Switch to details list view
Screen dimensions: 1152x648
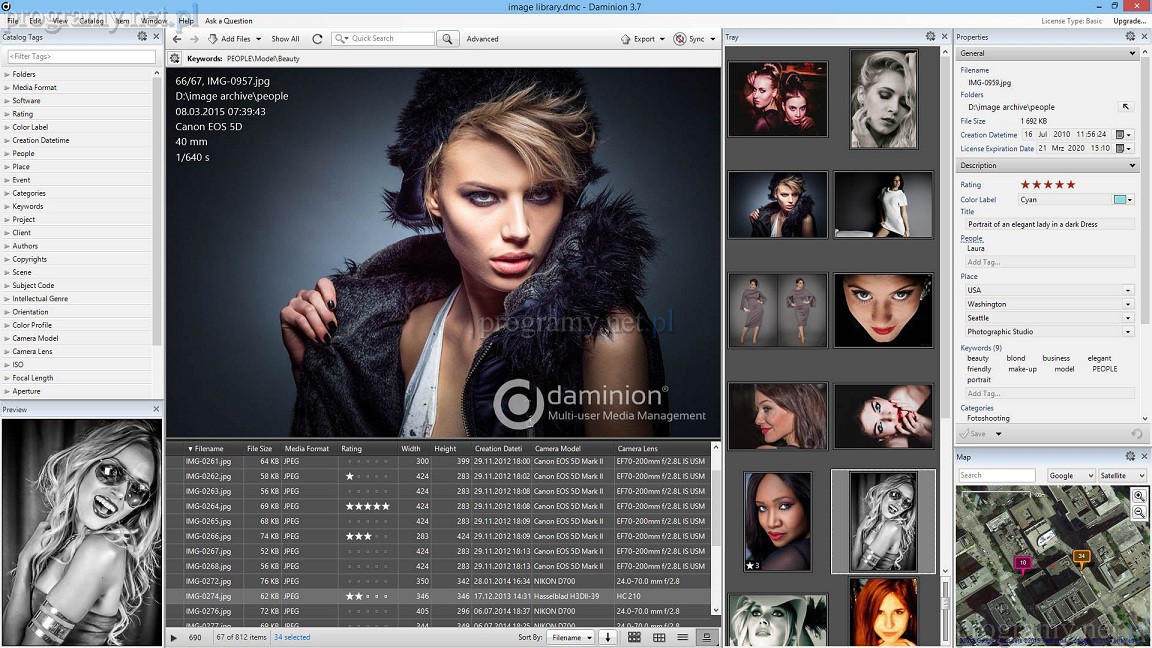pos(683,637)
